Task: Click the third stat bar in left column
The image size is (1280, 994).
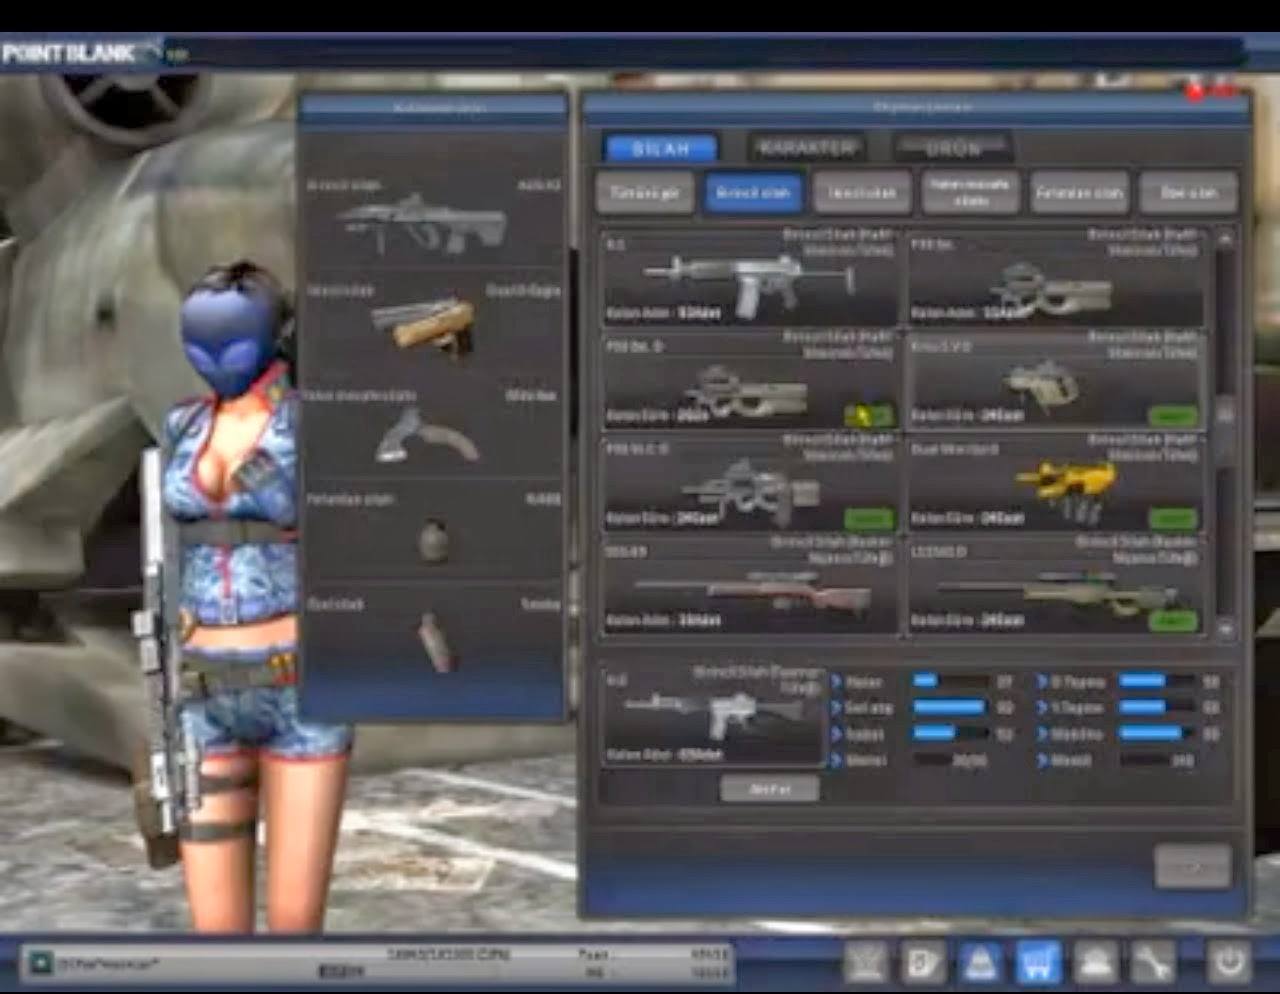Action: pyautogui.click(x=950, y=733)
